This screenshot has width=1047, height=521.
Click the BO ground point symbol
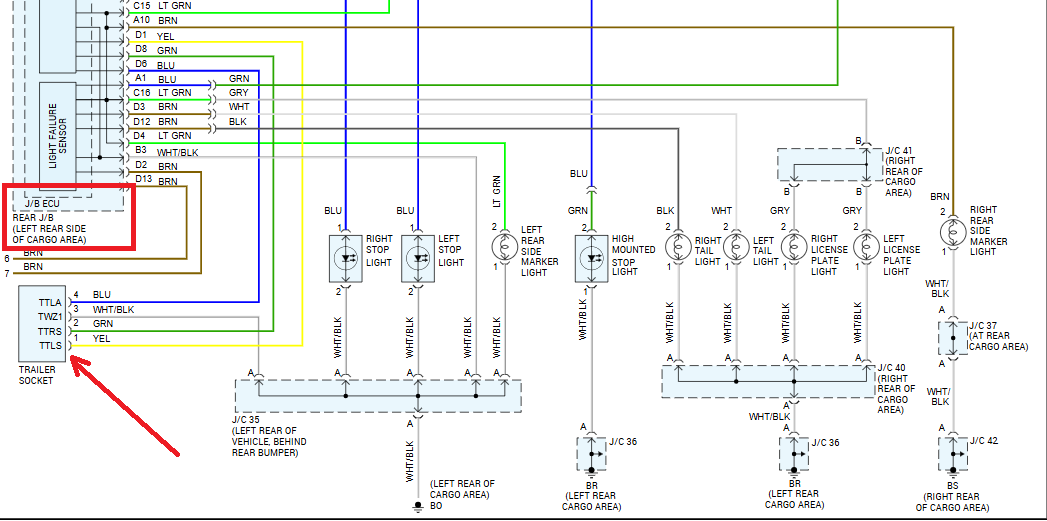pos(418,505)
